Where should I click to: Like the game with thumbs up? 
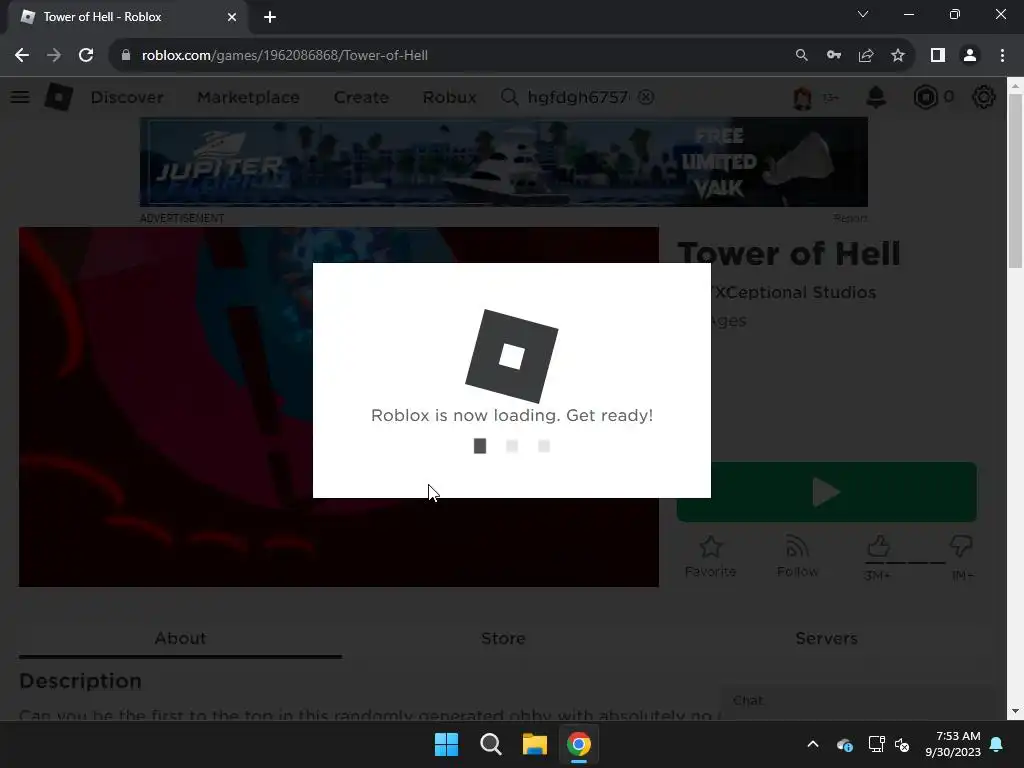[878, 546]
